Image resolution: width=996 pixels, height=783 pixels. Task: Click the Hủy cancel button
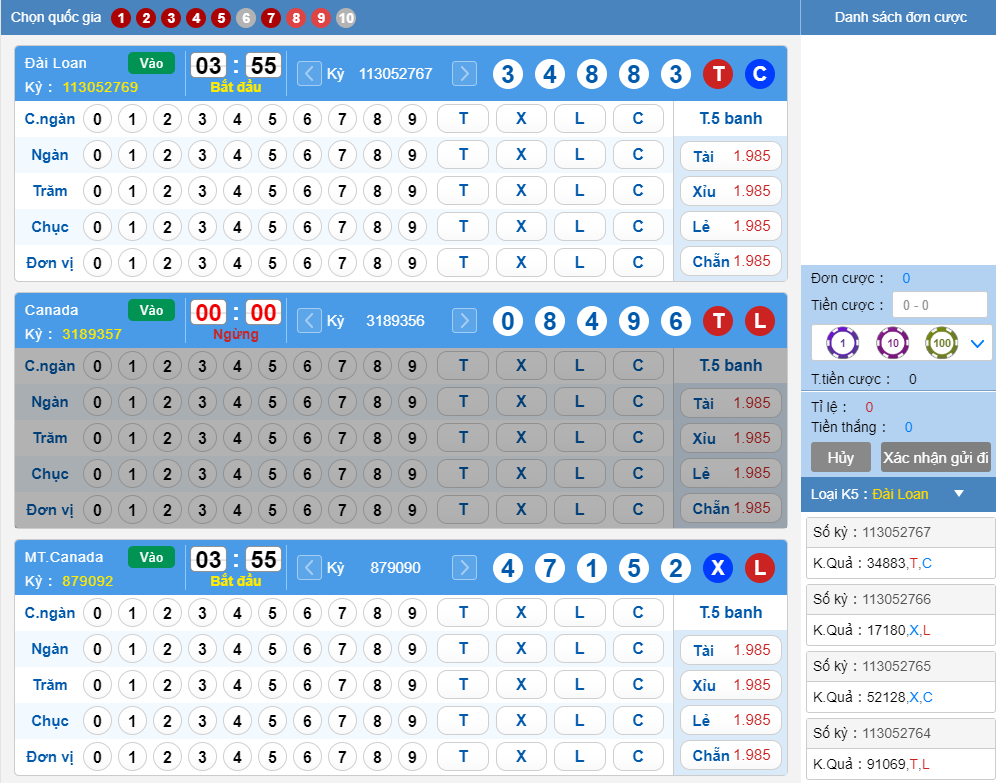click(x=841, y=457)
